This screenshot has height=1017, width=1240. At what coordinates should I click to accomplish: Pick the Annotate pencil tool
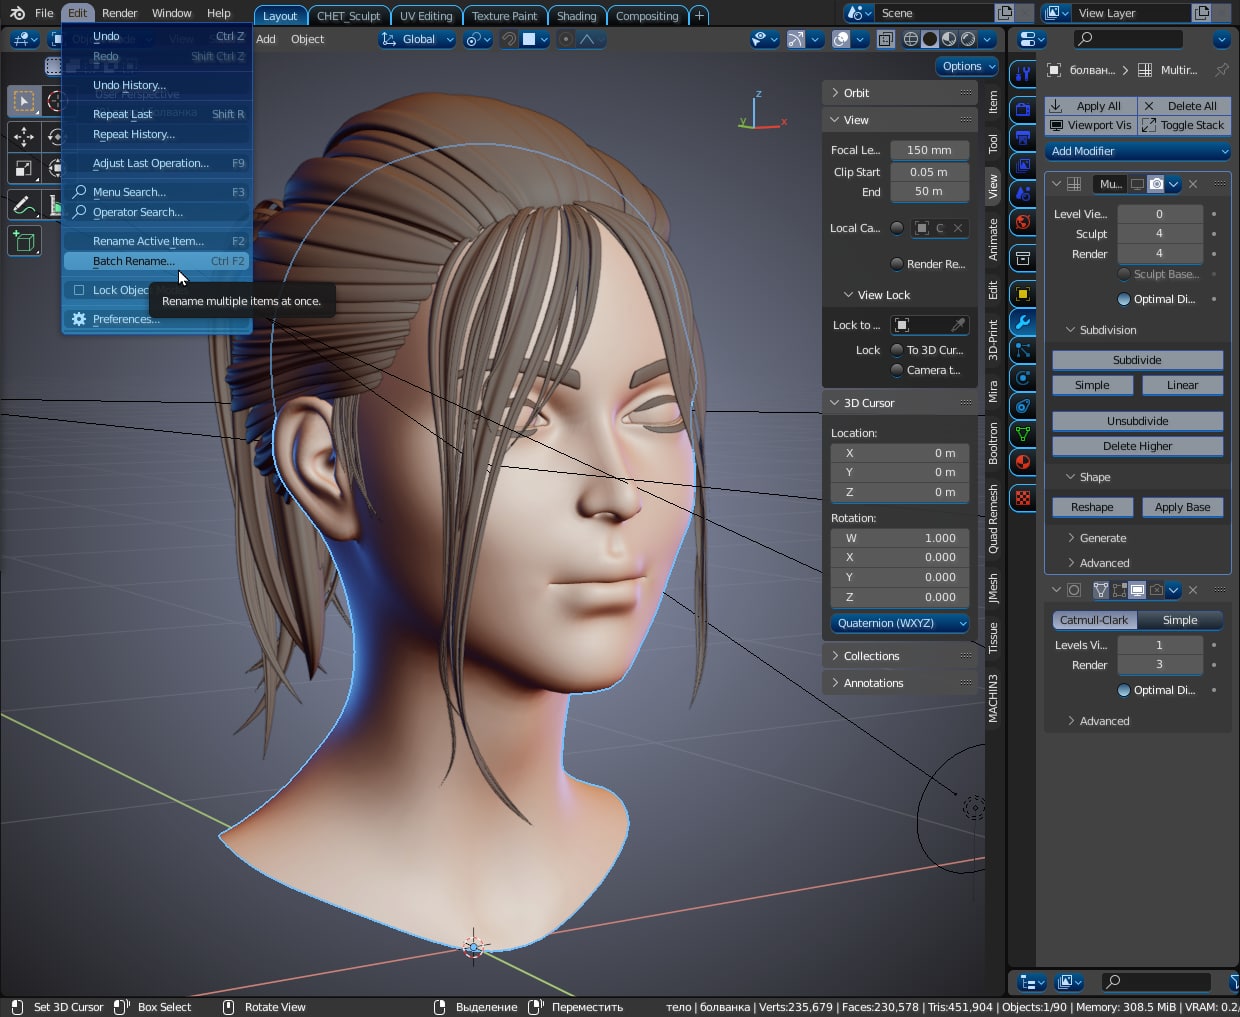[24, 205]
